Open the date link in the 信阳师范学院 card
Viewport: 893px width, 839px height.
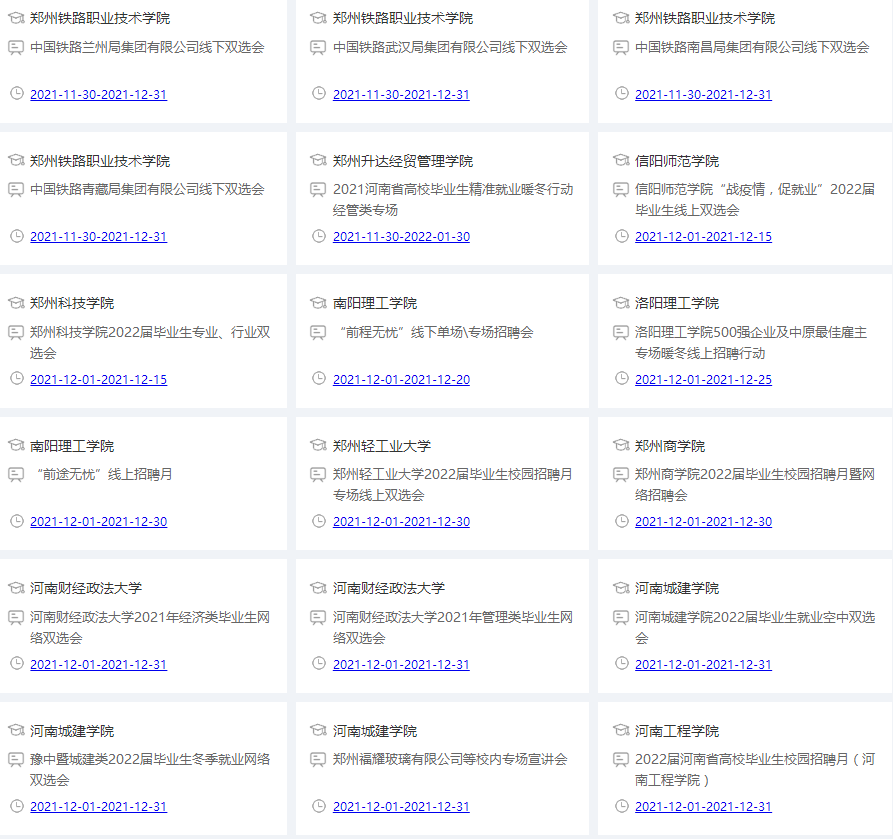click(703, 237)
